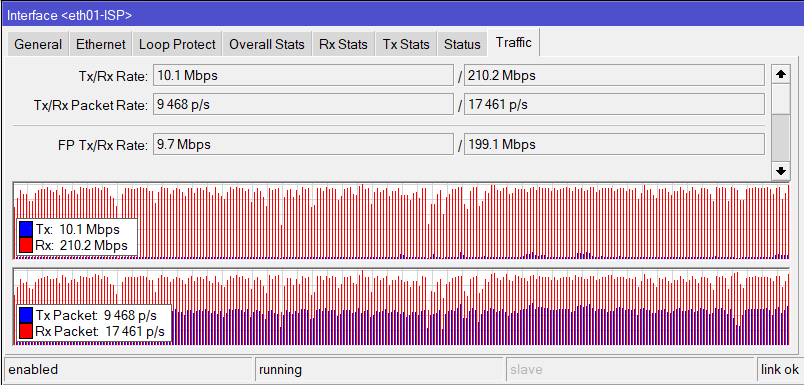Click 'Tx: 10.1 Mbps' legend text
Image resolution: width=804 pixels, height=385 pixels.
(x=77, y=229)
